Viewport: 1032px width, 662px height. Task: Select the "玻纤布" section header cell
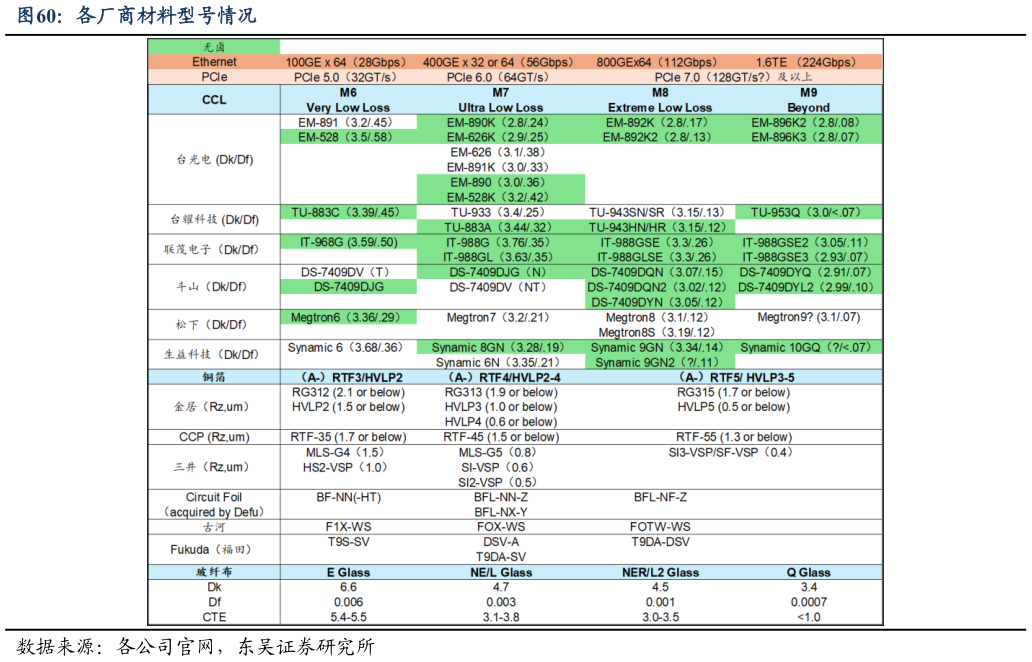(214, 572)
